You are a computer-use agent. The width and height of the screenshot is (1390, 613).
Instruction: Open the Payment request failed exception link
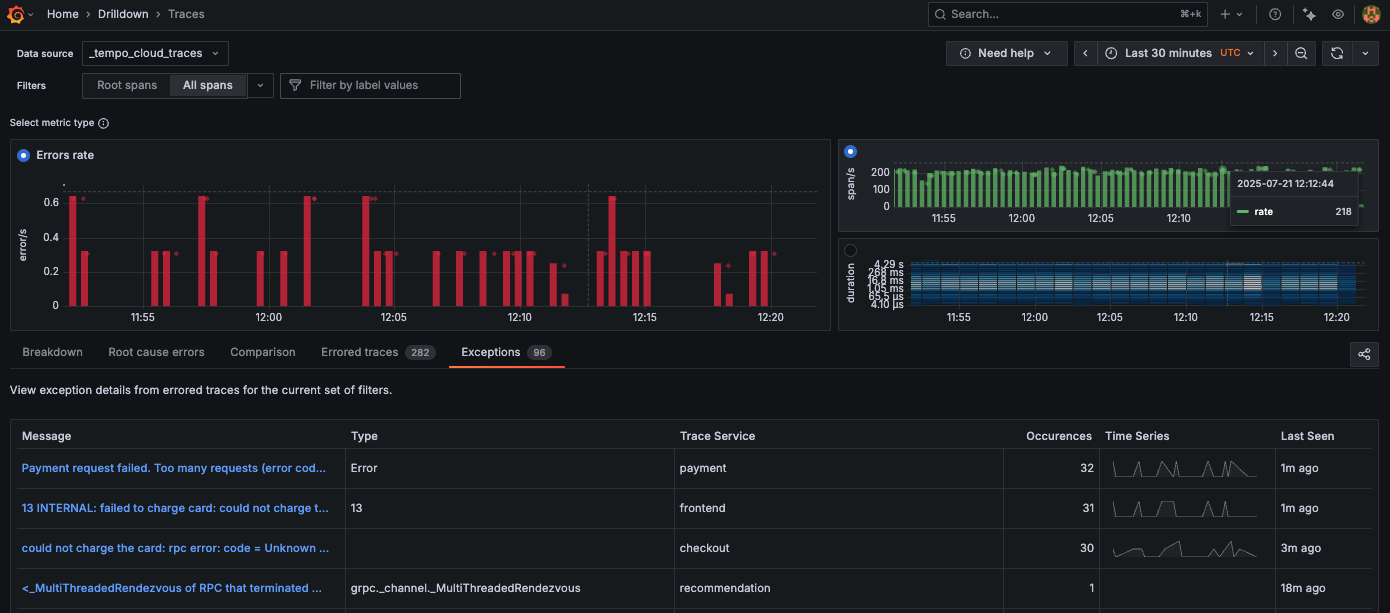(174, 468)
